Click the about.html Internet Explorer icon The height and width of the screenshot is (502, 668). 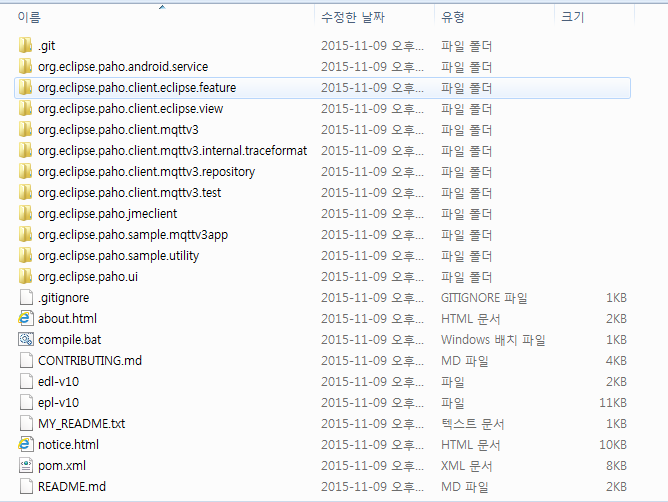click(26, 318)
